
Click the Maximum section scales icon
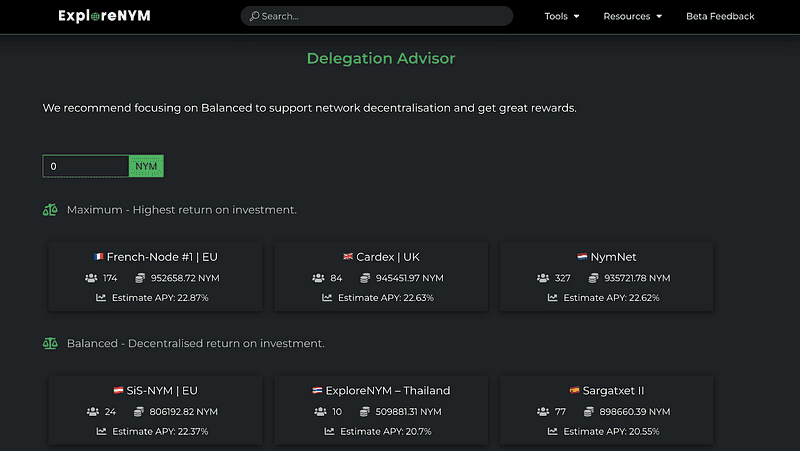pyautogui.click(x=50, y=210)
